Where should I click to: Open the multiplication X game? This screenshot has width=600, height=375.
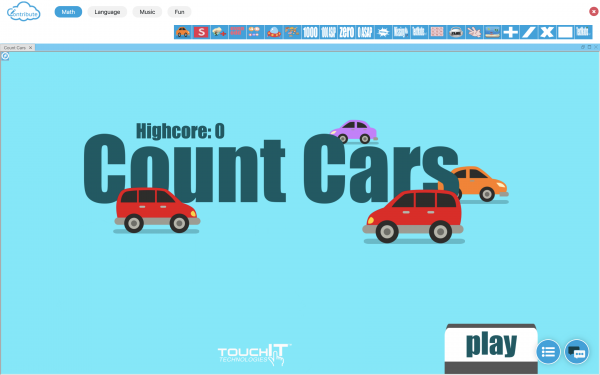tap(547, 32)
